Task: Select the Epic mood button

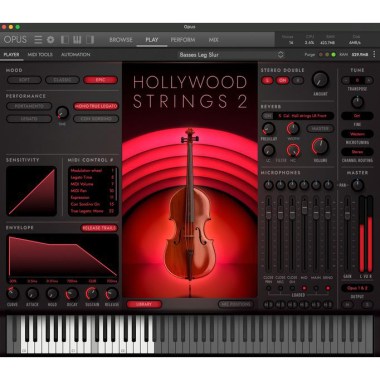Action: coord(100,80)
